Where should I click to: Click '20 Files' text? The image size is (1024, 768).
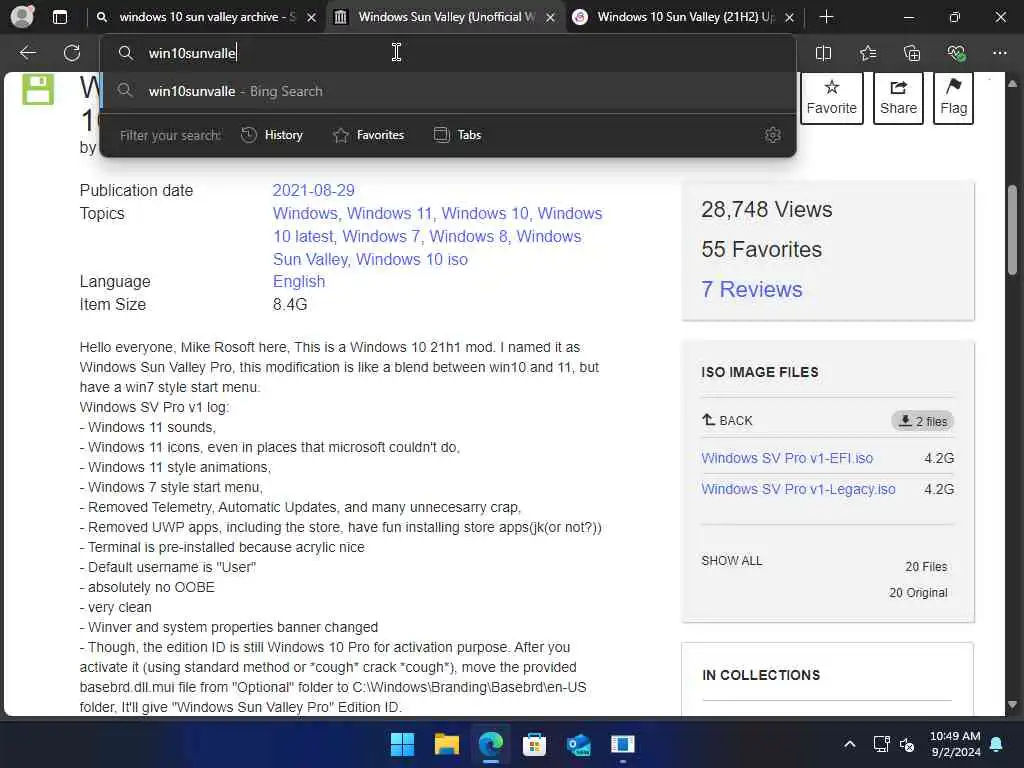coord(925,567)
